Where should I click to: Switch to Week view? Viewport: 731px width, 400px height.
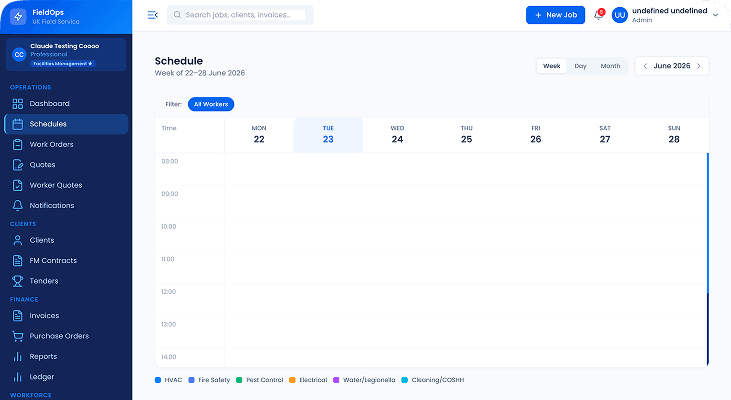pos(552,66)
